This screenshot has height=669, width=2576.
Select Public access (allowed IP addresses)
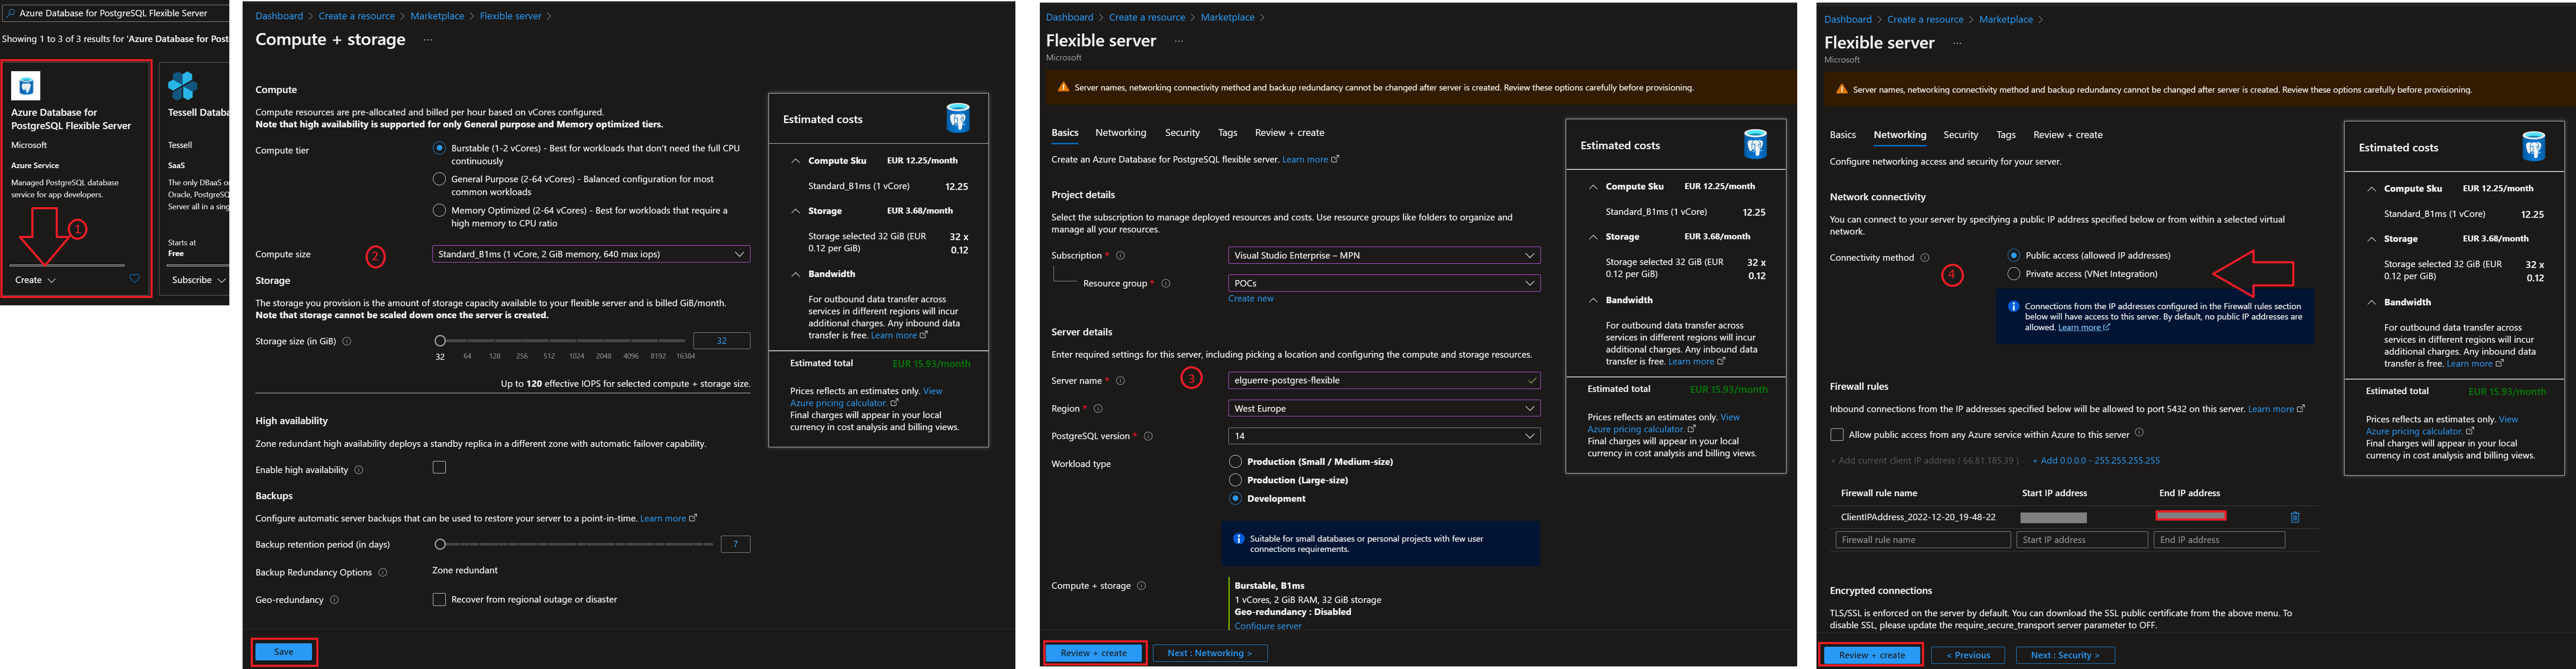[x=2014, y=256]
